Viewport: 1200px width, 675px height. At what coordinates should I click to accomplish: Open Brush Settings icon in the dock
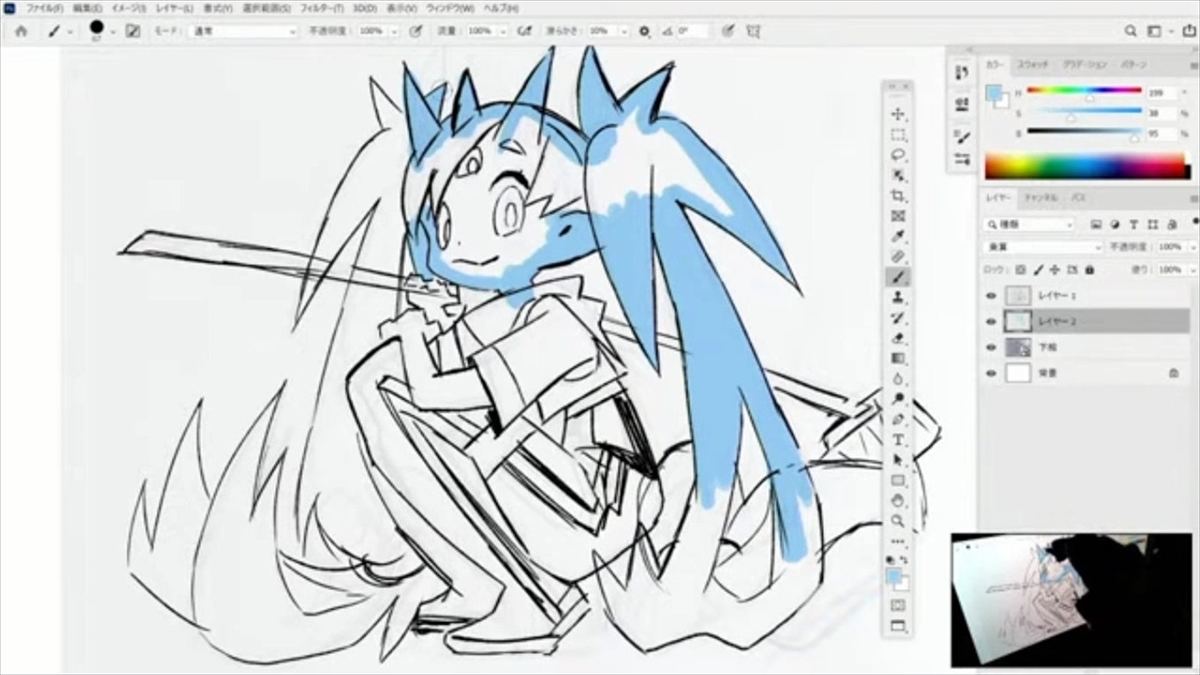(961, 159)
